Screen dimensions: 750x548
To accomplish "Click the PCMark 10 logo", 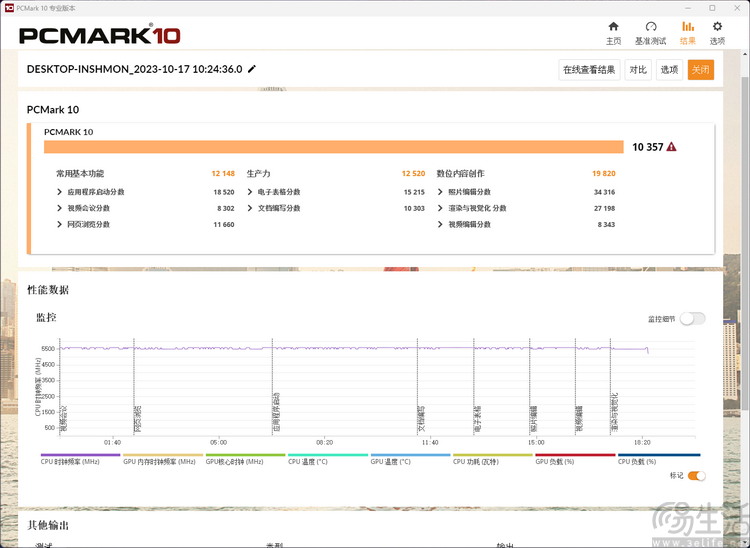I will coord(100,36).
